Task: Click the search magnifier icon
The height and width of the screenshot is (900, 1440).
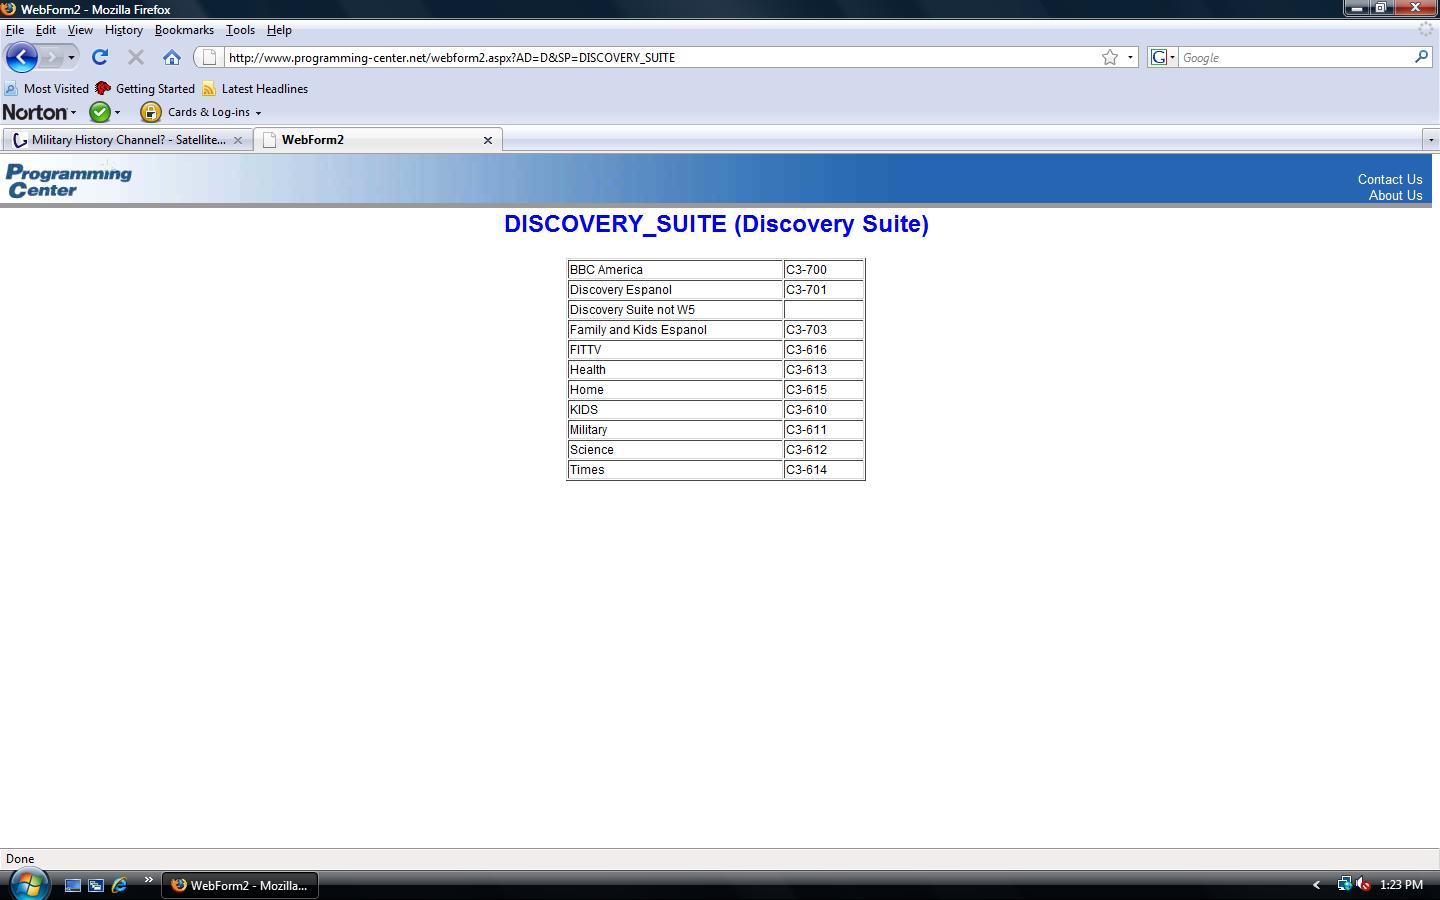Action: (x=1421, y=57)
